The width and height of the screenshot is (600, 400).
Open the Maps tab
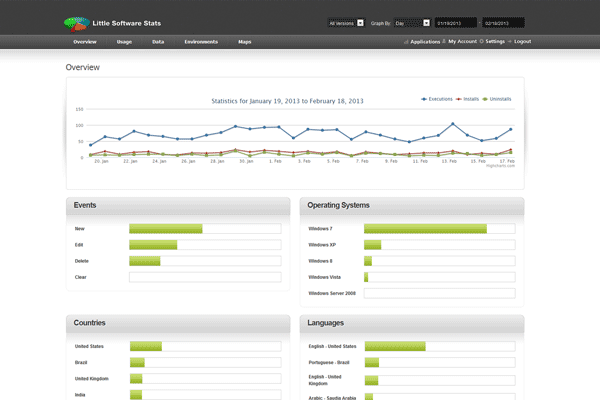pyautogui.click(x=245, y=42)
